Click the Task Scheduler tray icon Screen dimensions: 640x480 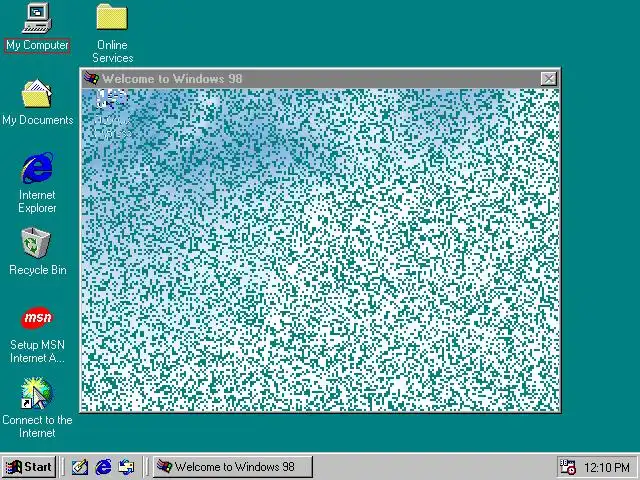tap(568, 467)
